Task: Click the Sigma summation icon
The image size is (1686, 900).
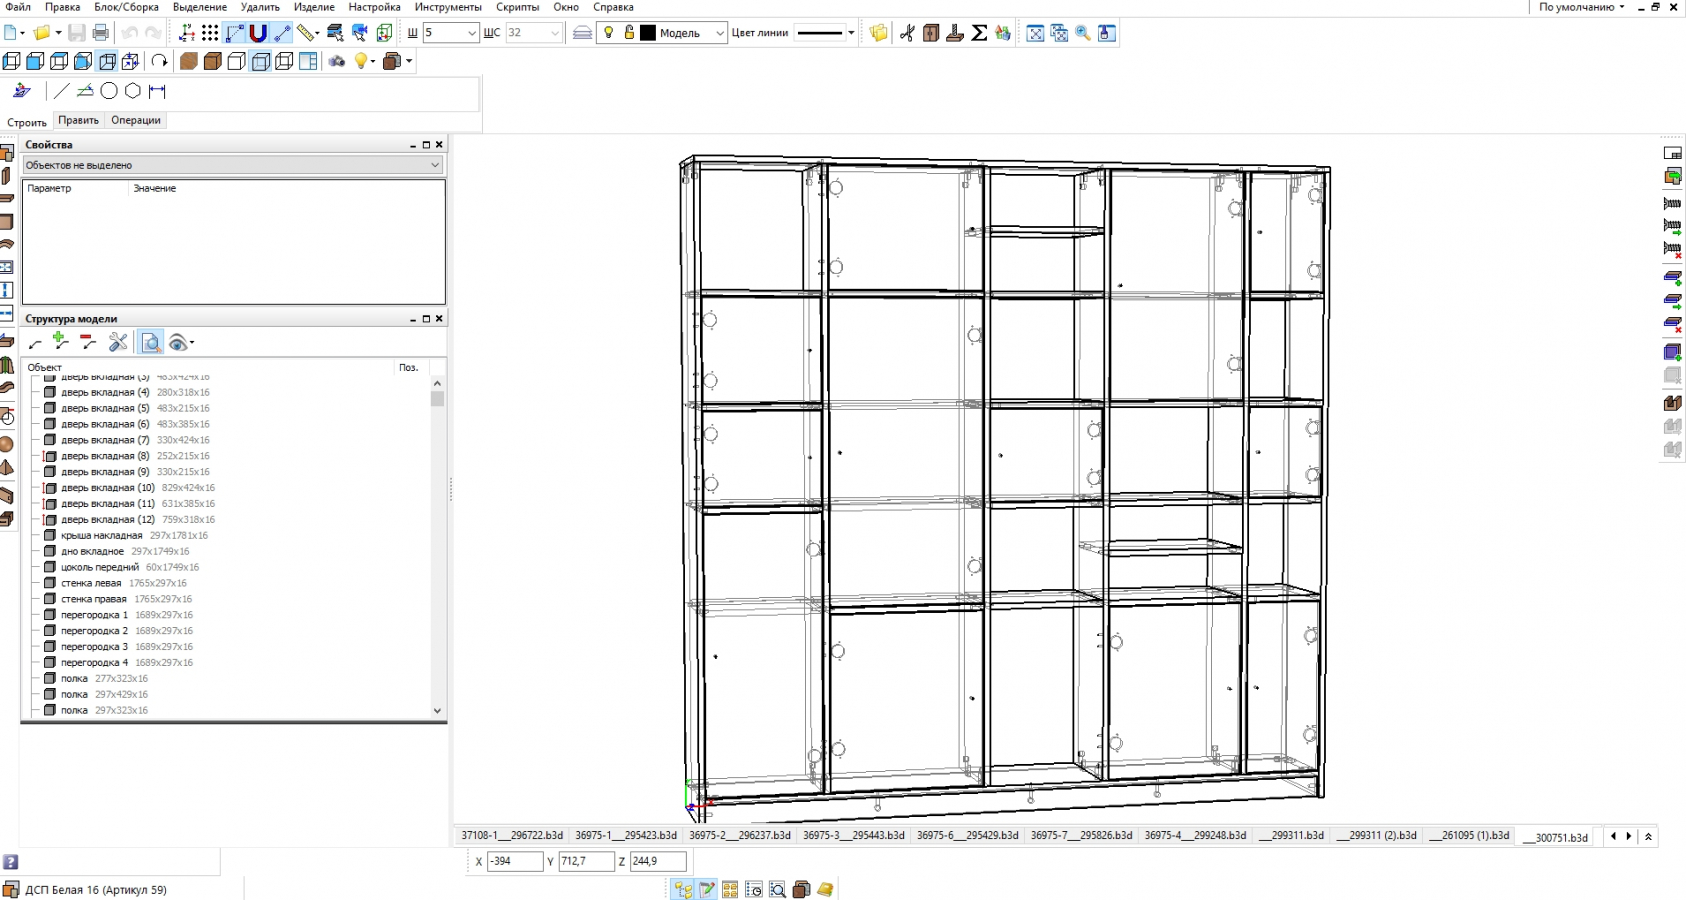Action: point(980,33)
